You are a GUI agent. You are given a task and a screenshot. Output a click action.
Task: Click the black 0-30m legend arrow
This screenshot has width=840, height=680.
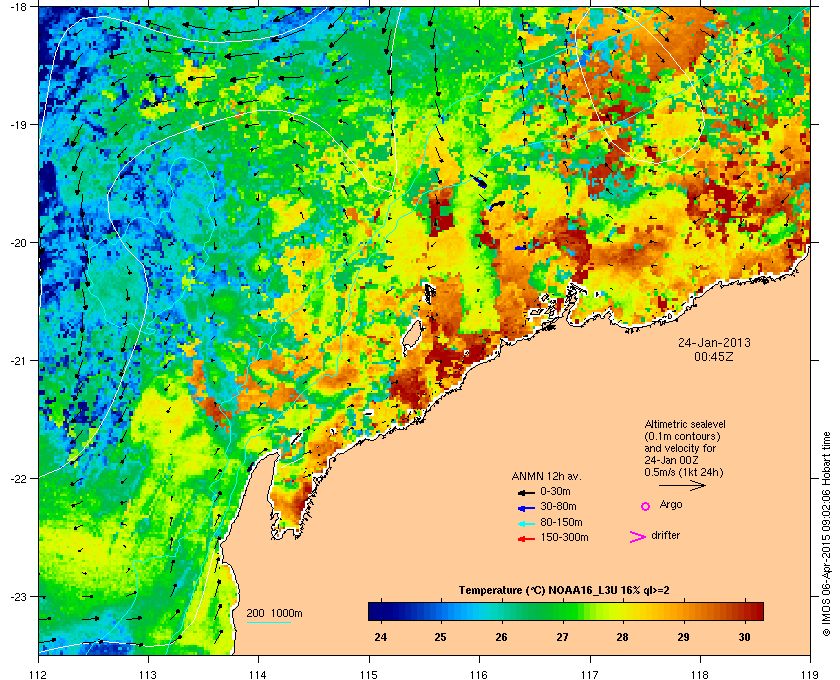526,492
